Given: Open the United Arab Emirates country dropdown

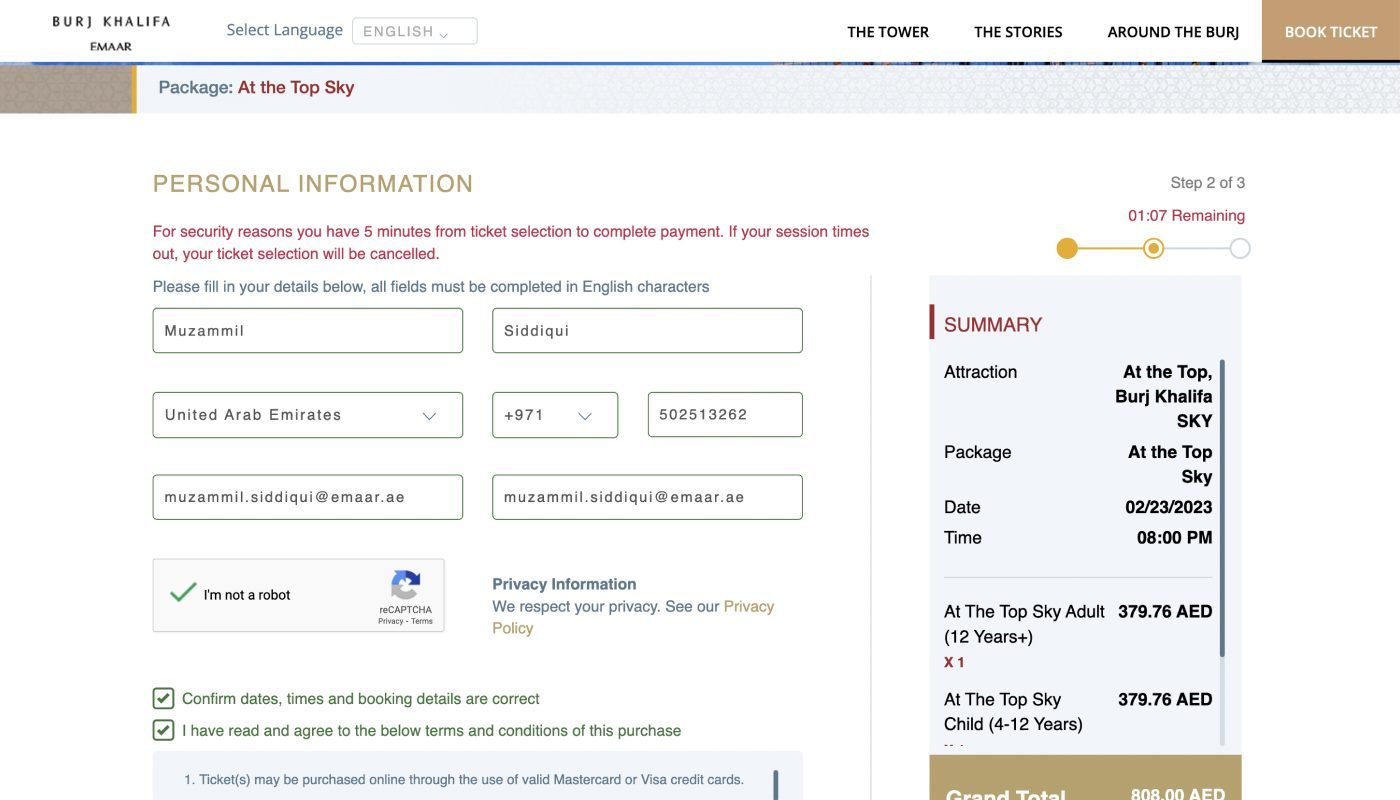Looking at the screenshot, I should (x=308, y=415).
